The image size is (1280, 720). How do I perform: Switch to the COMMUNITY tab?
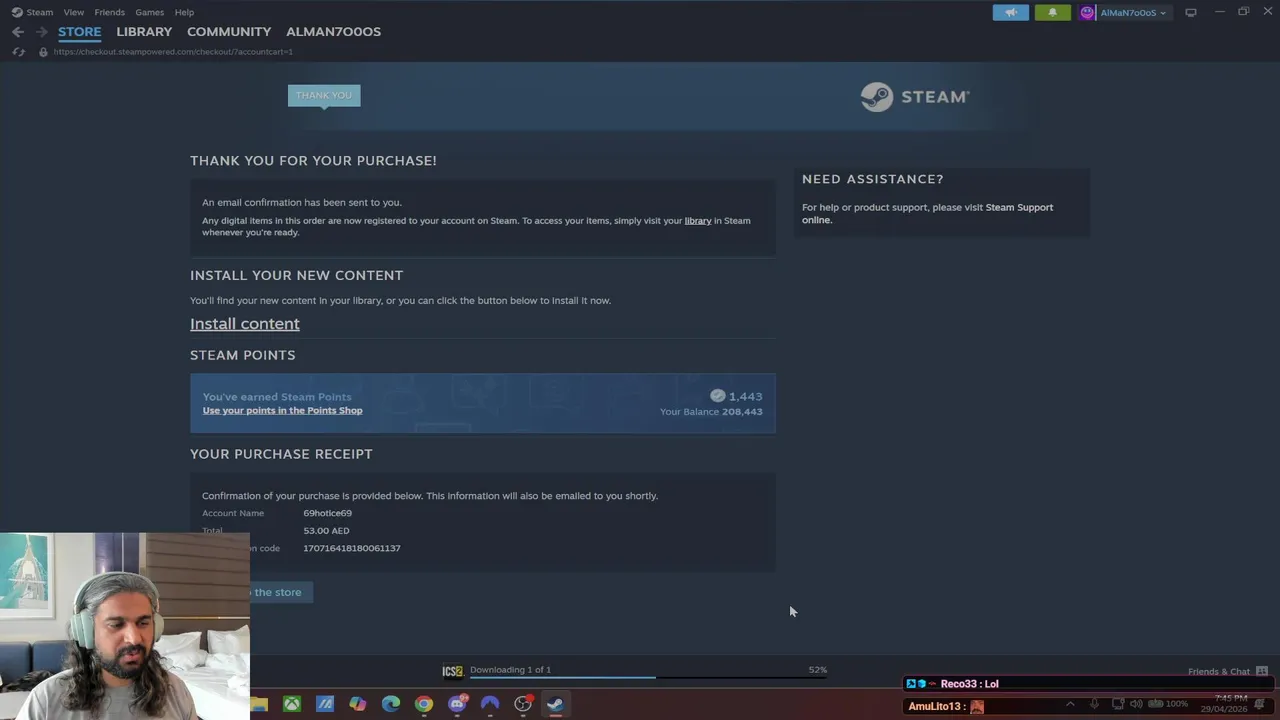pyautogui.click(x=229, y=32)
